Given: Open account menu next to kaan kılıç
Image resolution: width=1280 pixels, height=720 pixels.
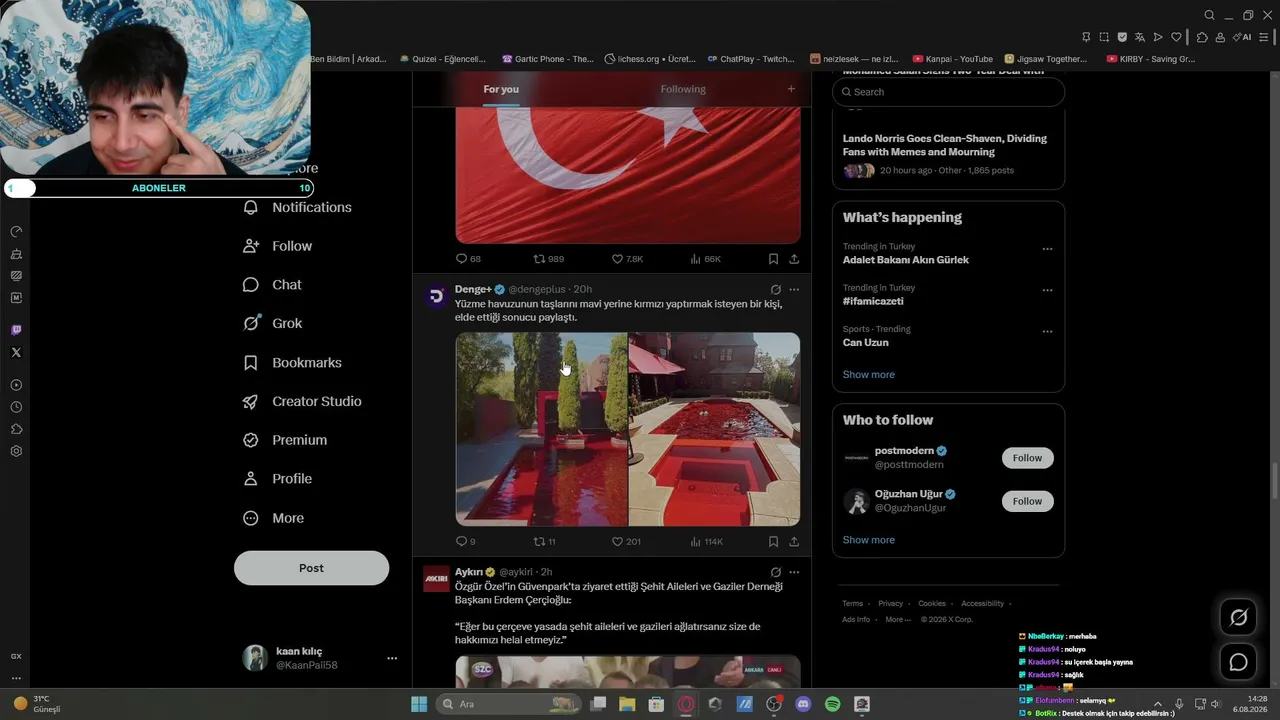Looking at the screenshot, I should click(392, 658).
